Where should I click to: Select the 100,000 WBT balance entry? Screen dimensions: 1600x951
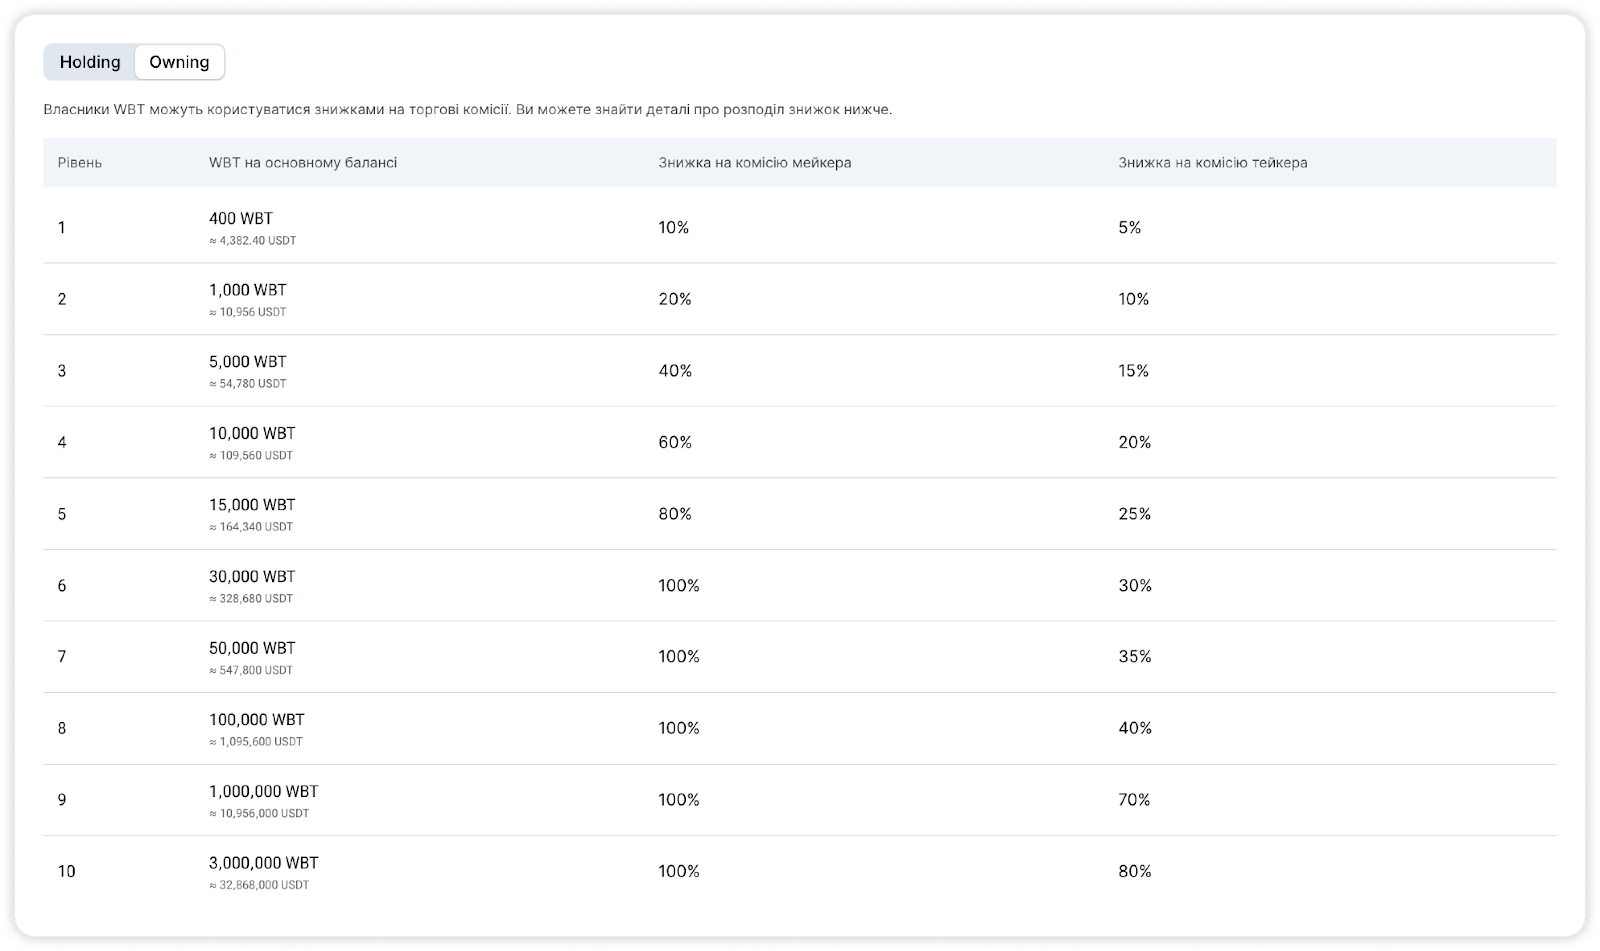click(257, 720)
